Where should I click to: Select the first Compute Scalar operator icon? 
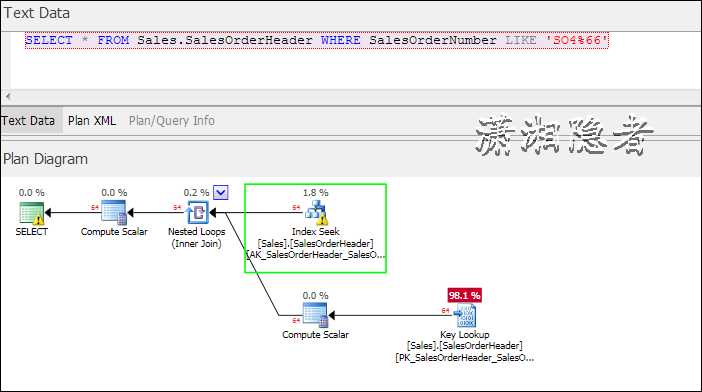[114, 212]
